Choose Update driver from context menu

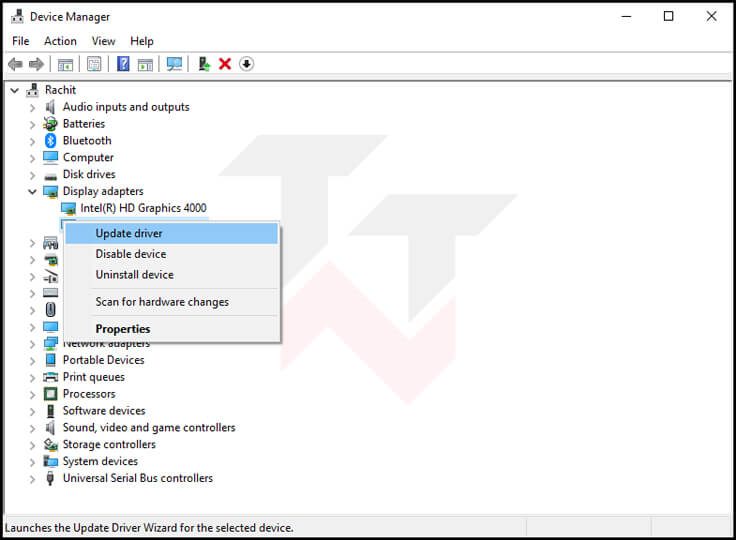click(172, 233)
